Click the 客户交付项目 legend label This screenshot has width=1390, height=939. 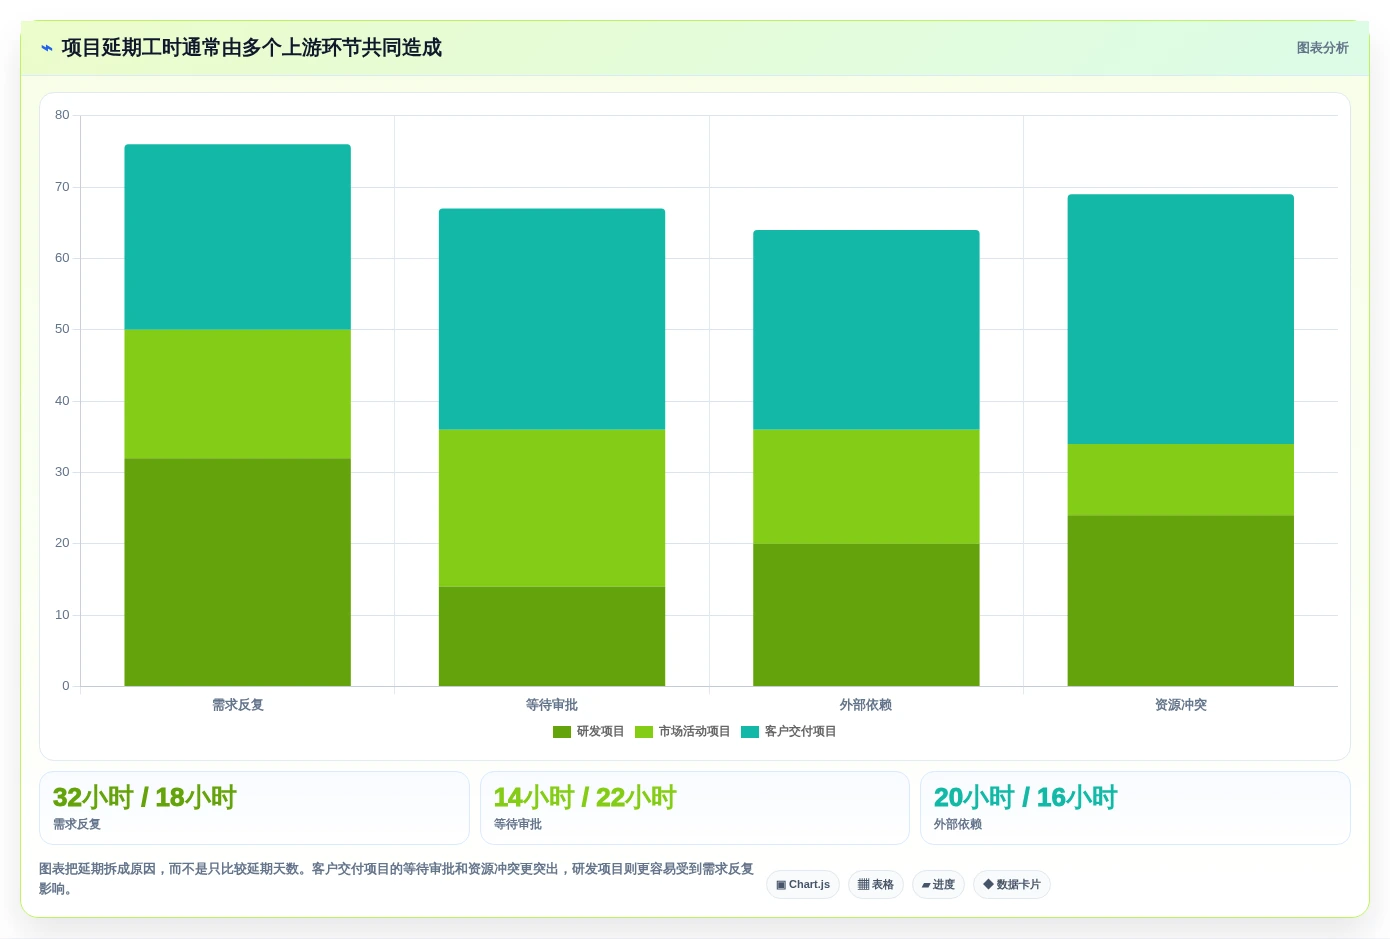pos(800,732)
